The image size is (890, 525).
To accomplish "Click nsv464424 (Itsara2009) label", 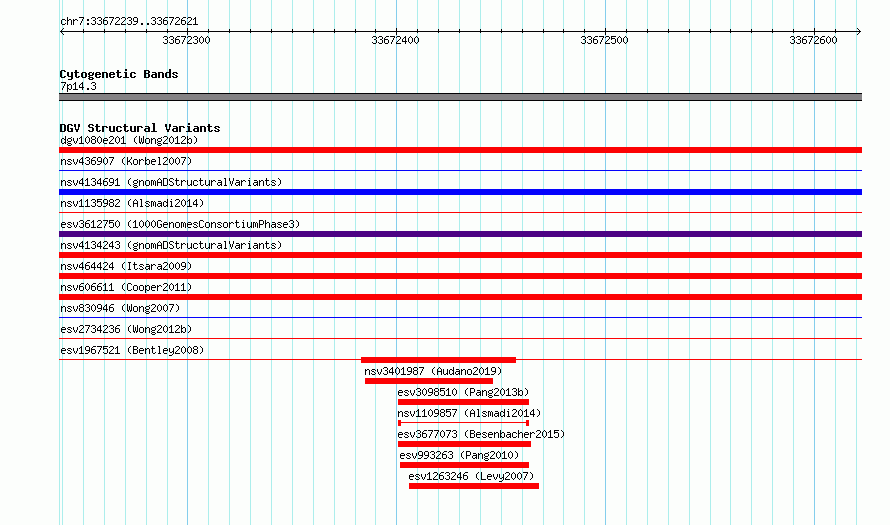I will 126,266.
